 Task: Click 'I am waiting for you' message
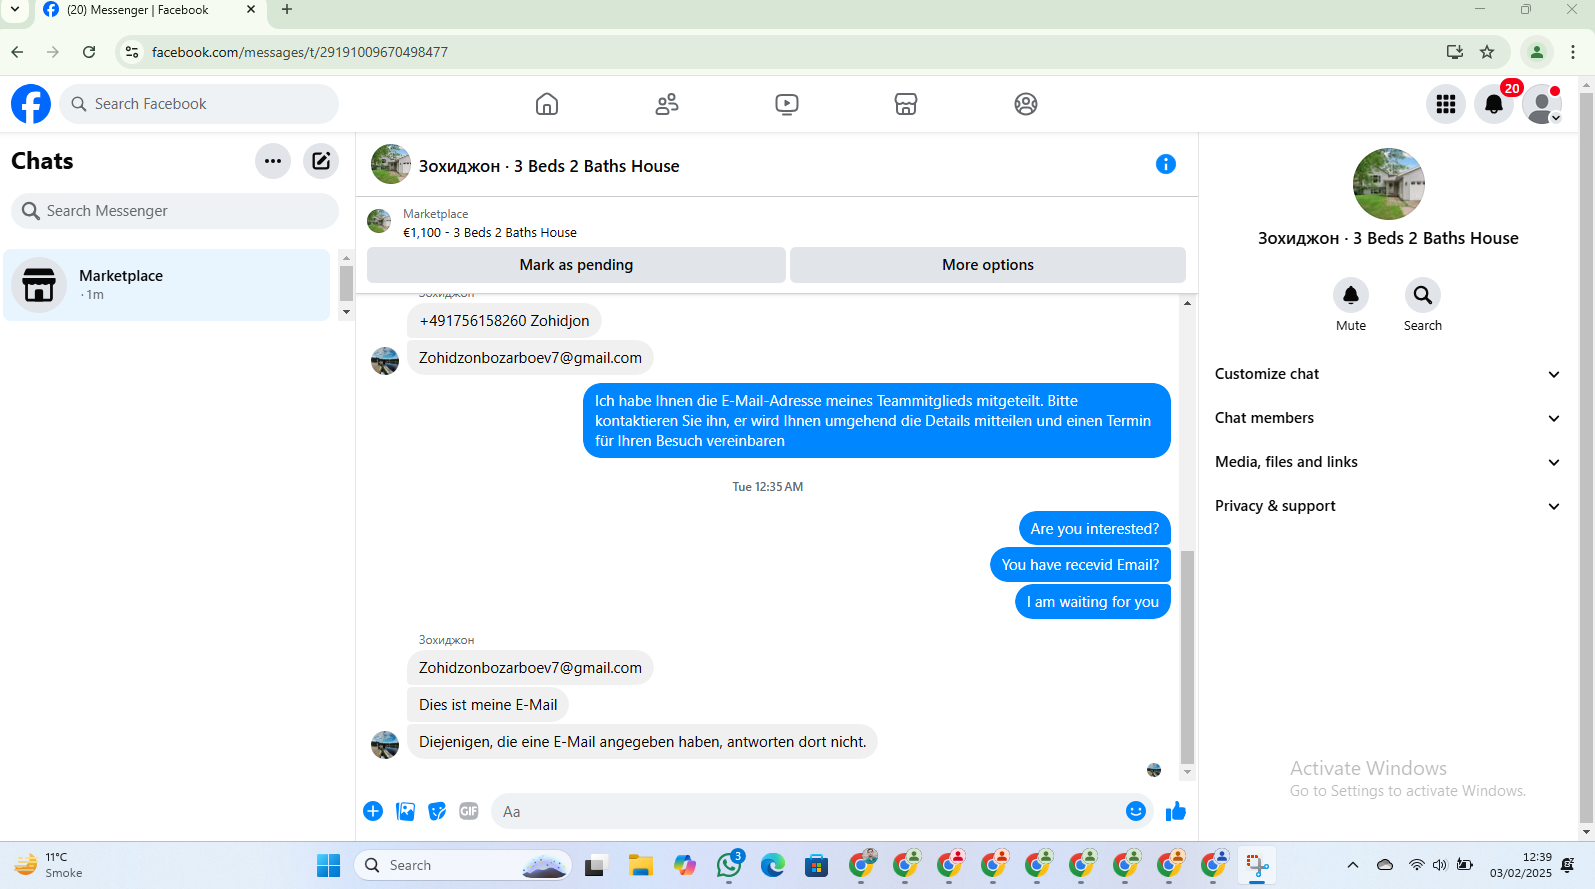[x=1093, y=602]
